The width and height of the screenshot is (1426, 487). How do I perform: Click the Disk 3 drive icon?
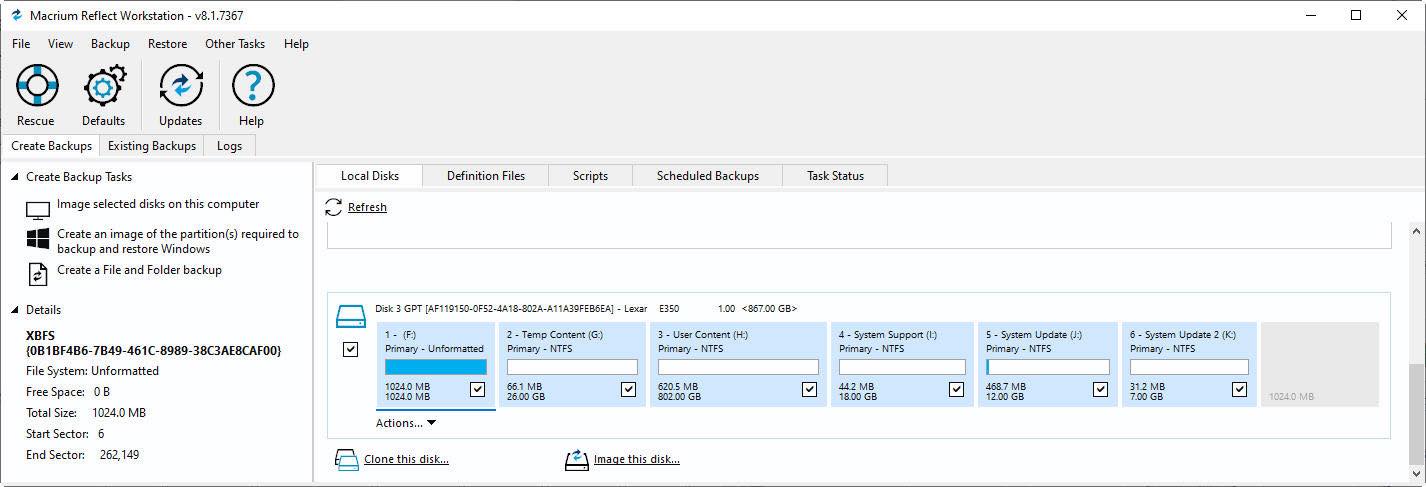pos(351,317)
